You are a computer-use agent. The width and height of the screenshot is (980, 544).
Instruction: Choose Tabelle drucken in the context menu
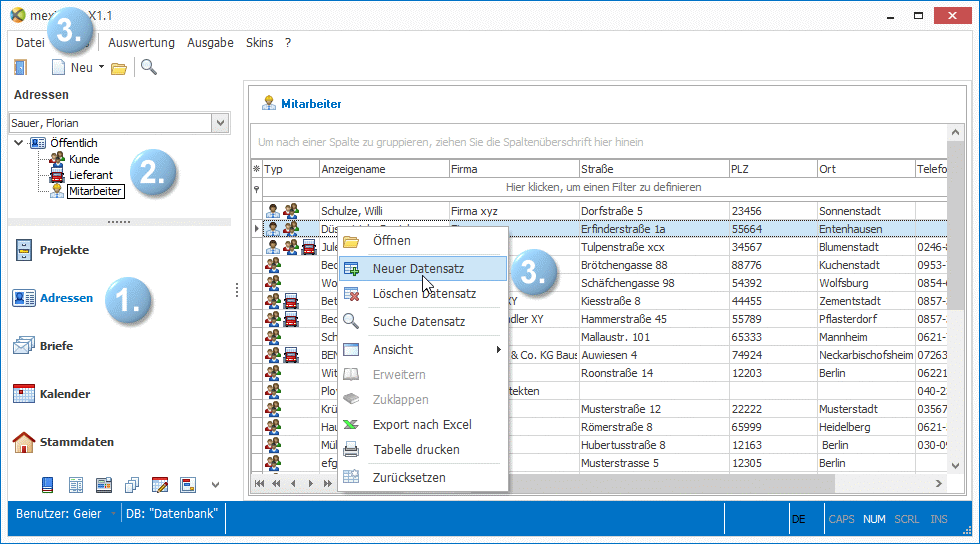click(x=423, y=450)
